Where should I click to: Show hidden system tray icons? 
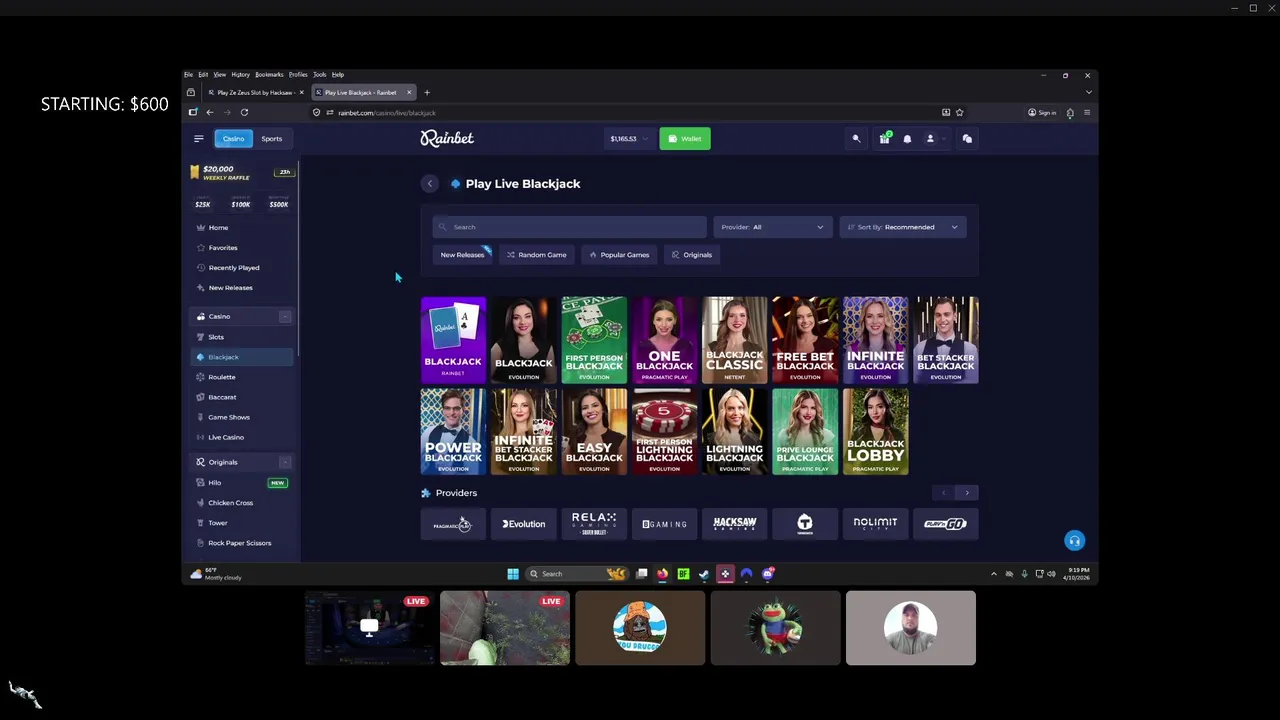[994, 574]
